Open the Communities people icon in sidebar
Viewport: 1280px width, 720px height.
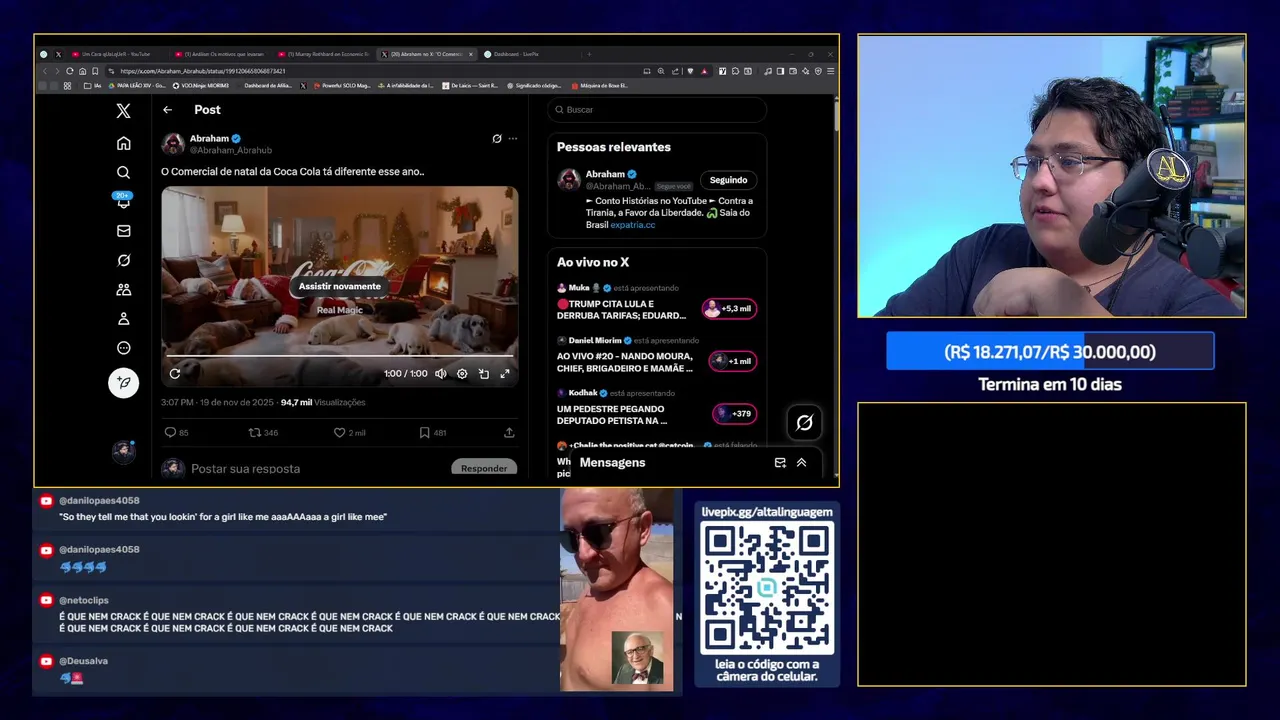(x=123, y=289)
